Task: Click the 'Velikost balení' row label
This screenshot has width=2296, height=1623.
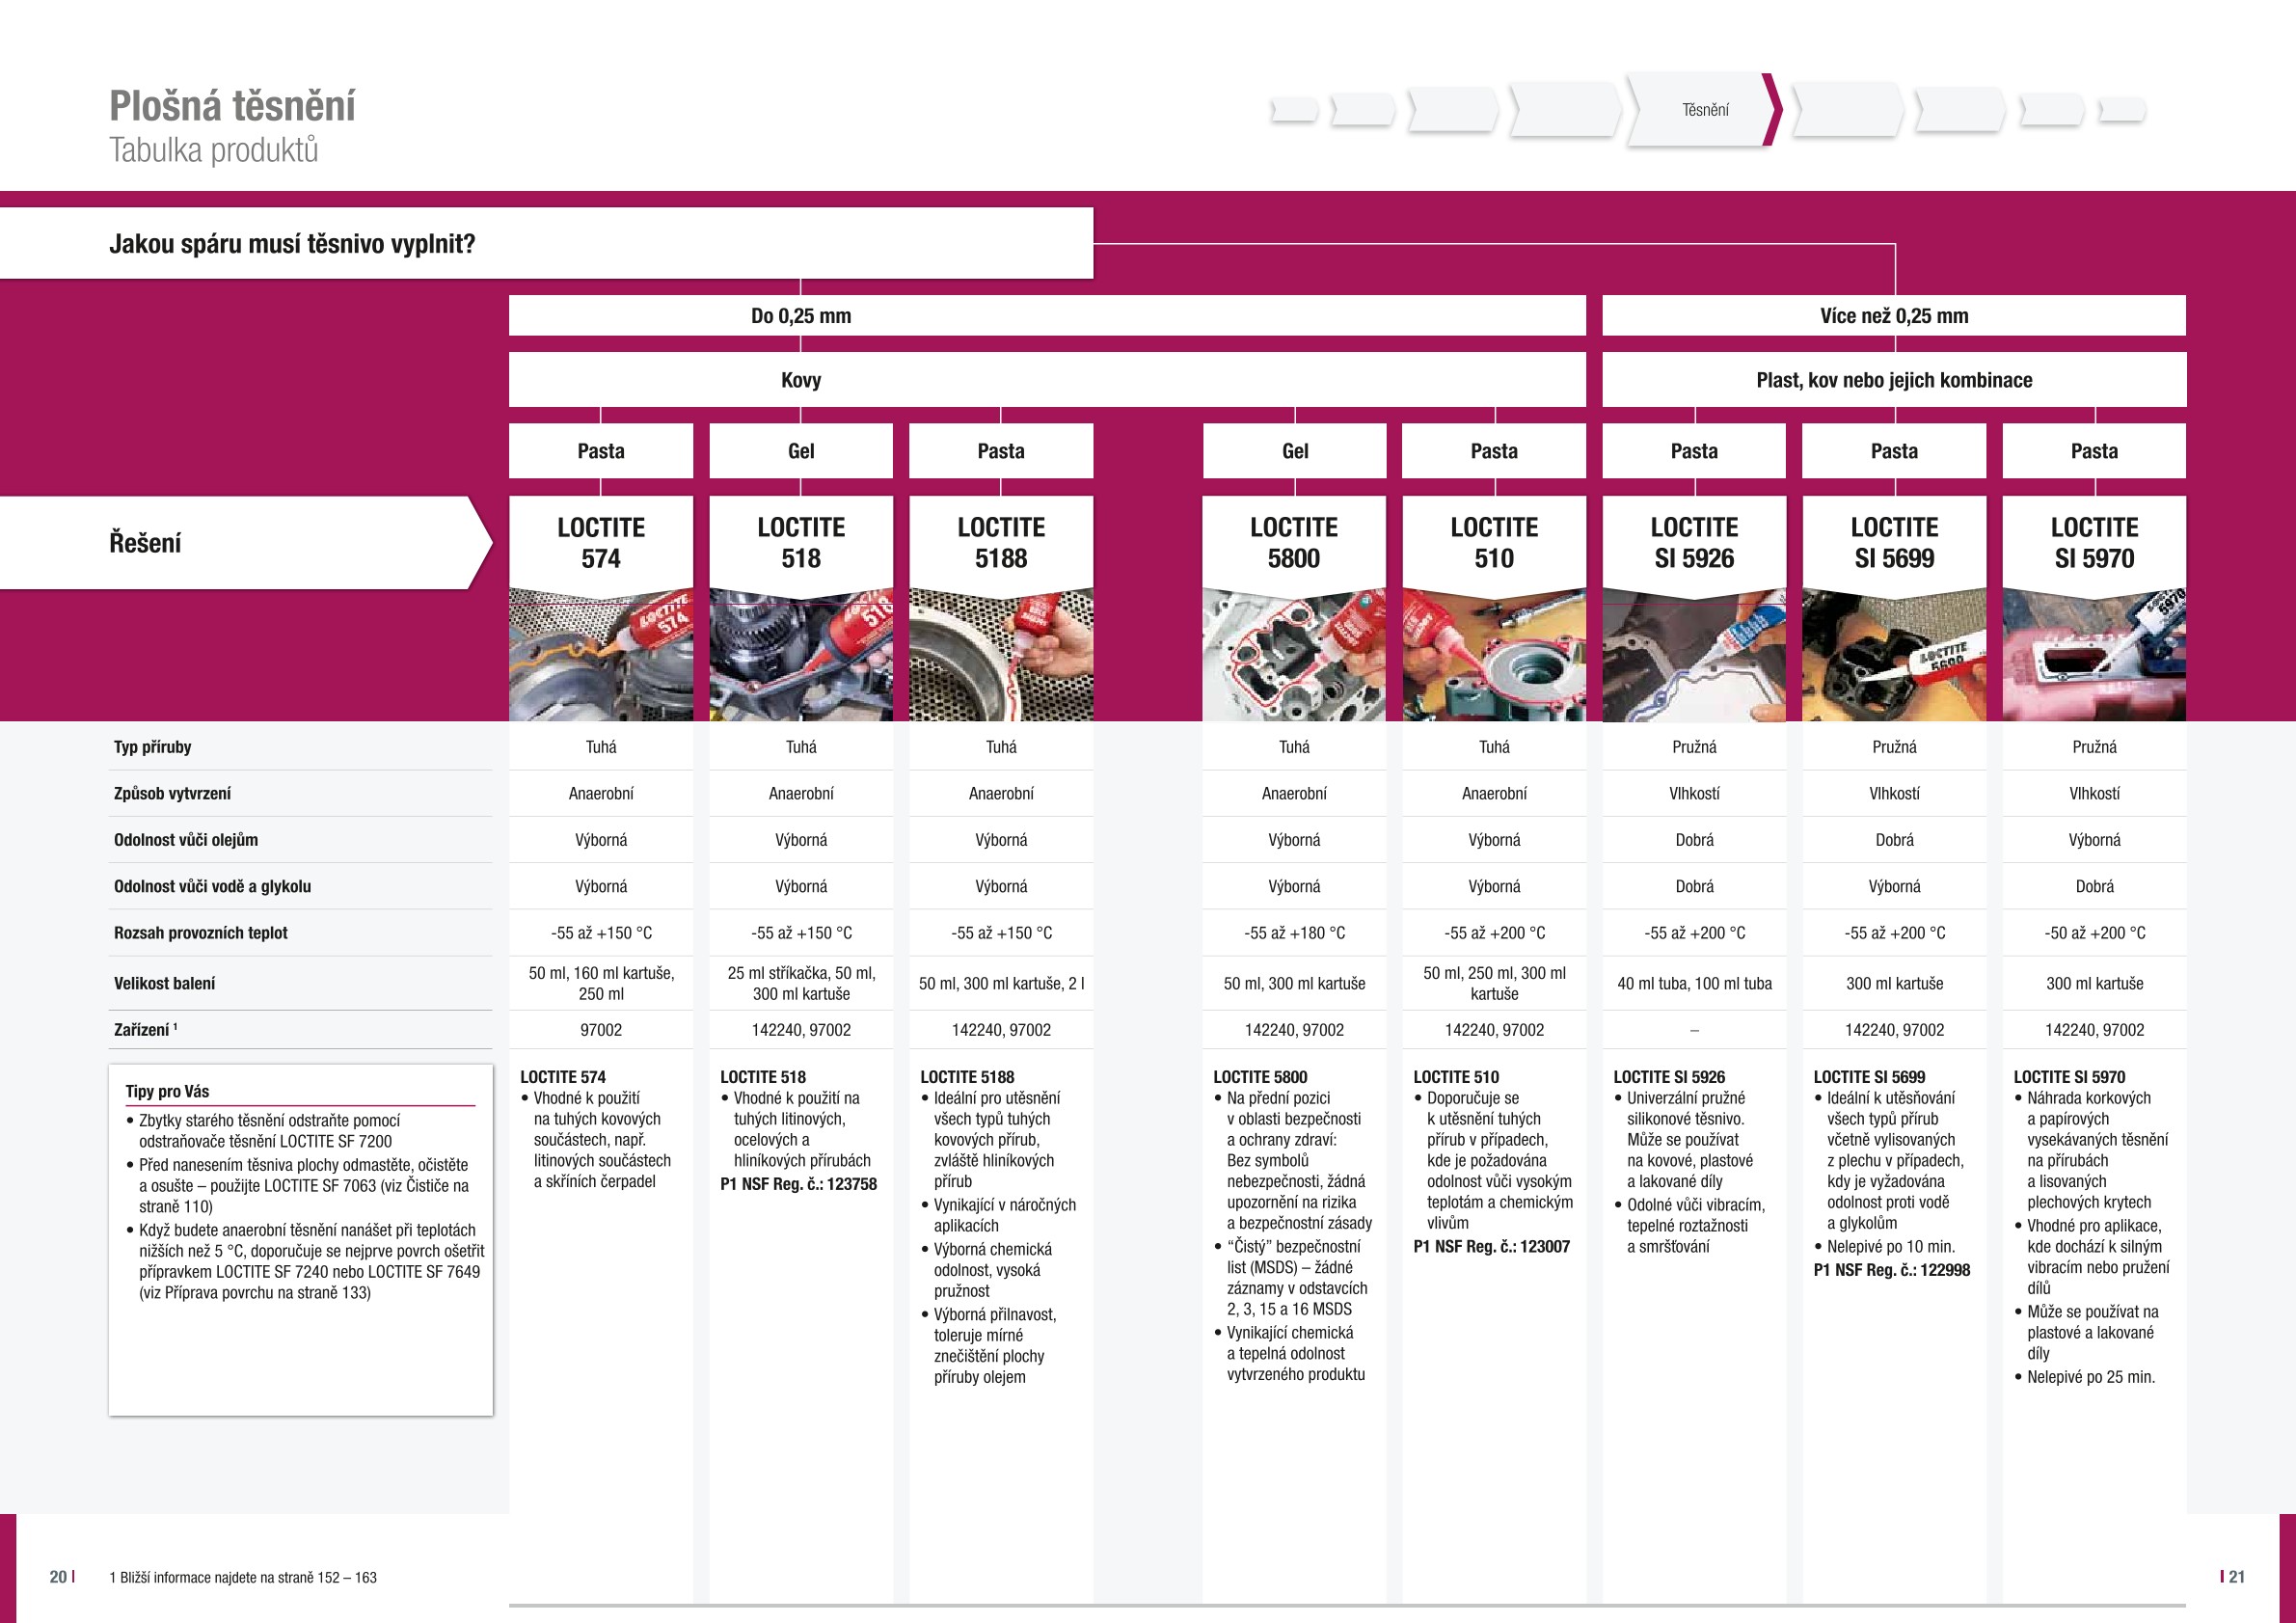Action: click(164, 983)
